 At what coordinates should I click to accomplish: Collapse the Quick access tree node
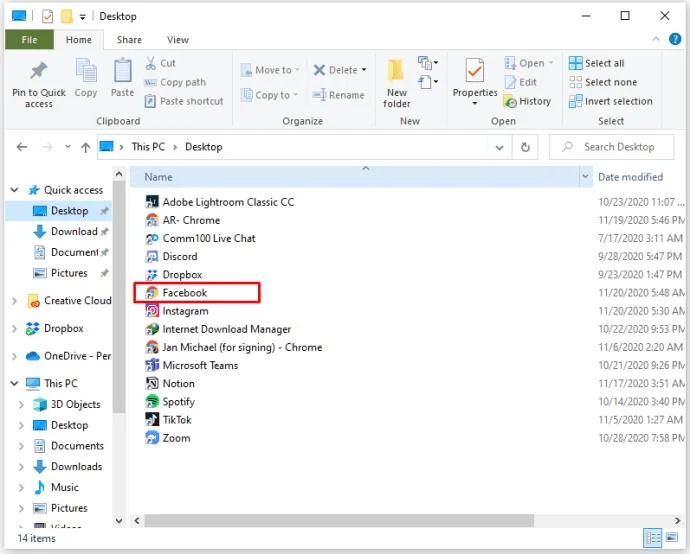[x=14, y=190]
